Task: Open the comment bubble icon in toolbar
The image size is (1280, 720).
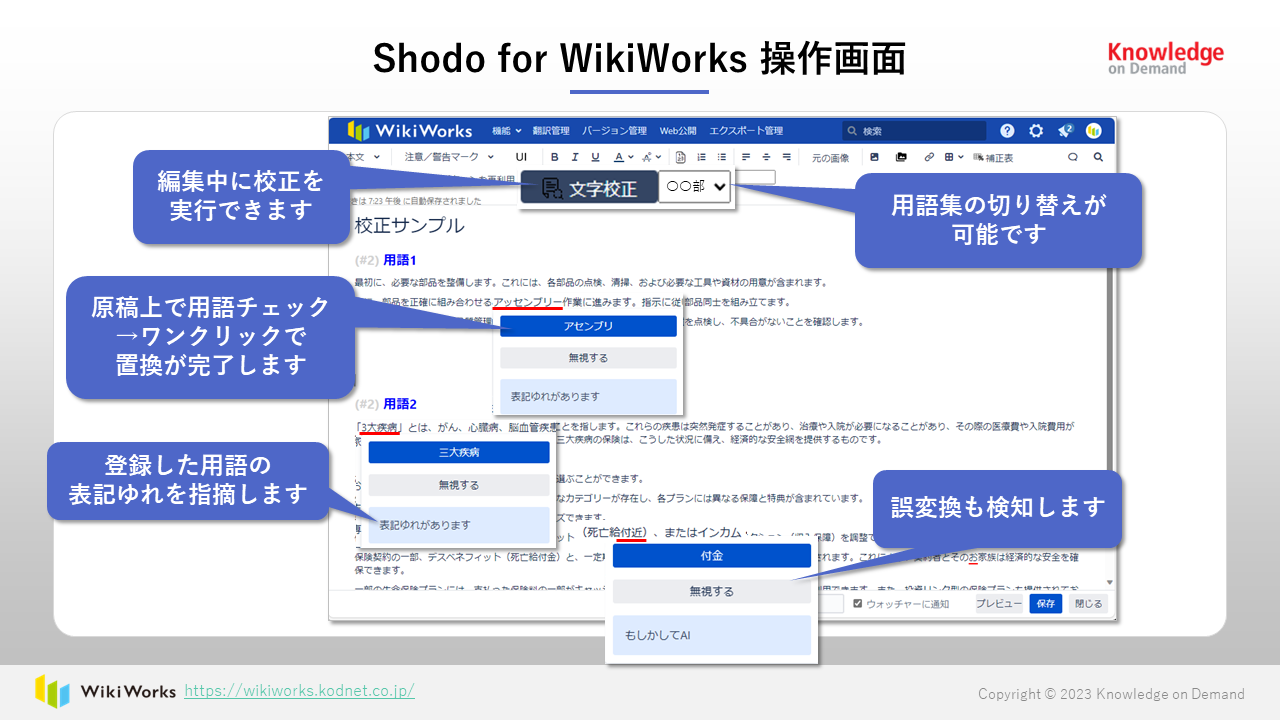Action: (x=1073, y=157)
